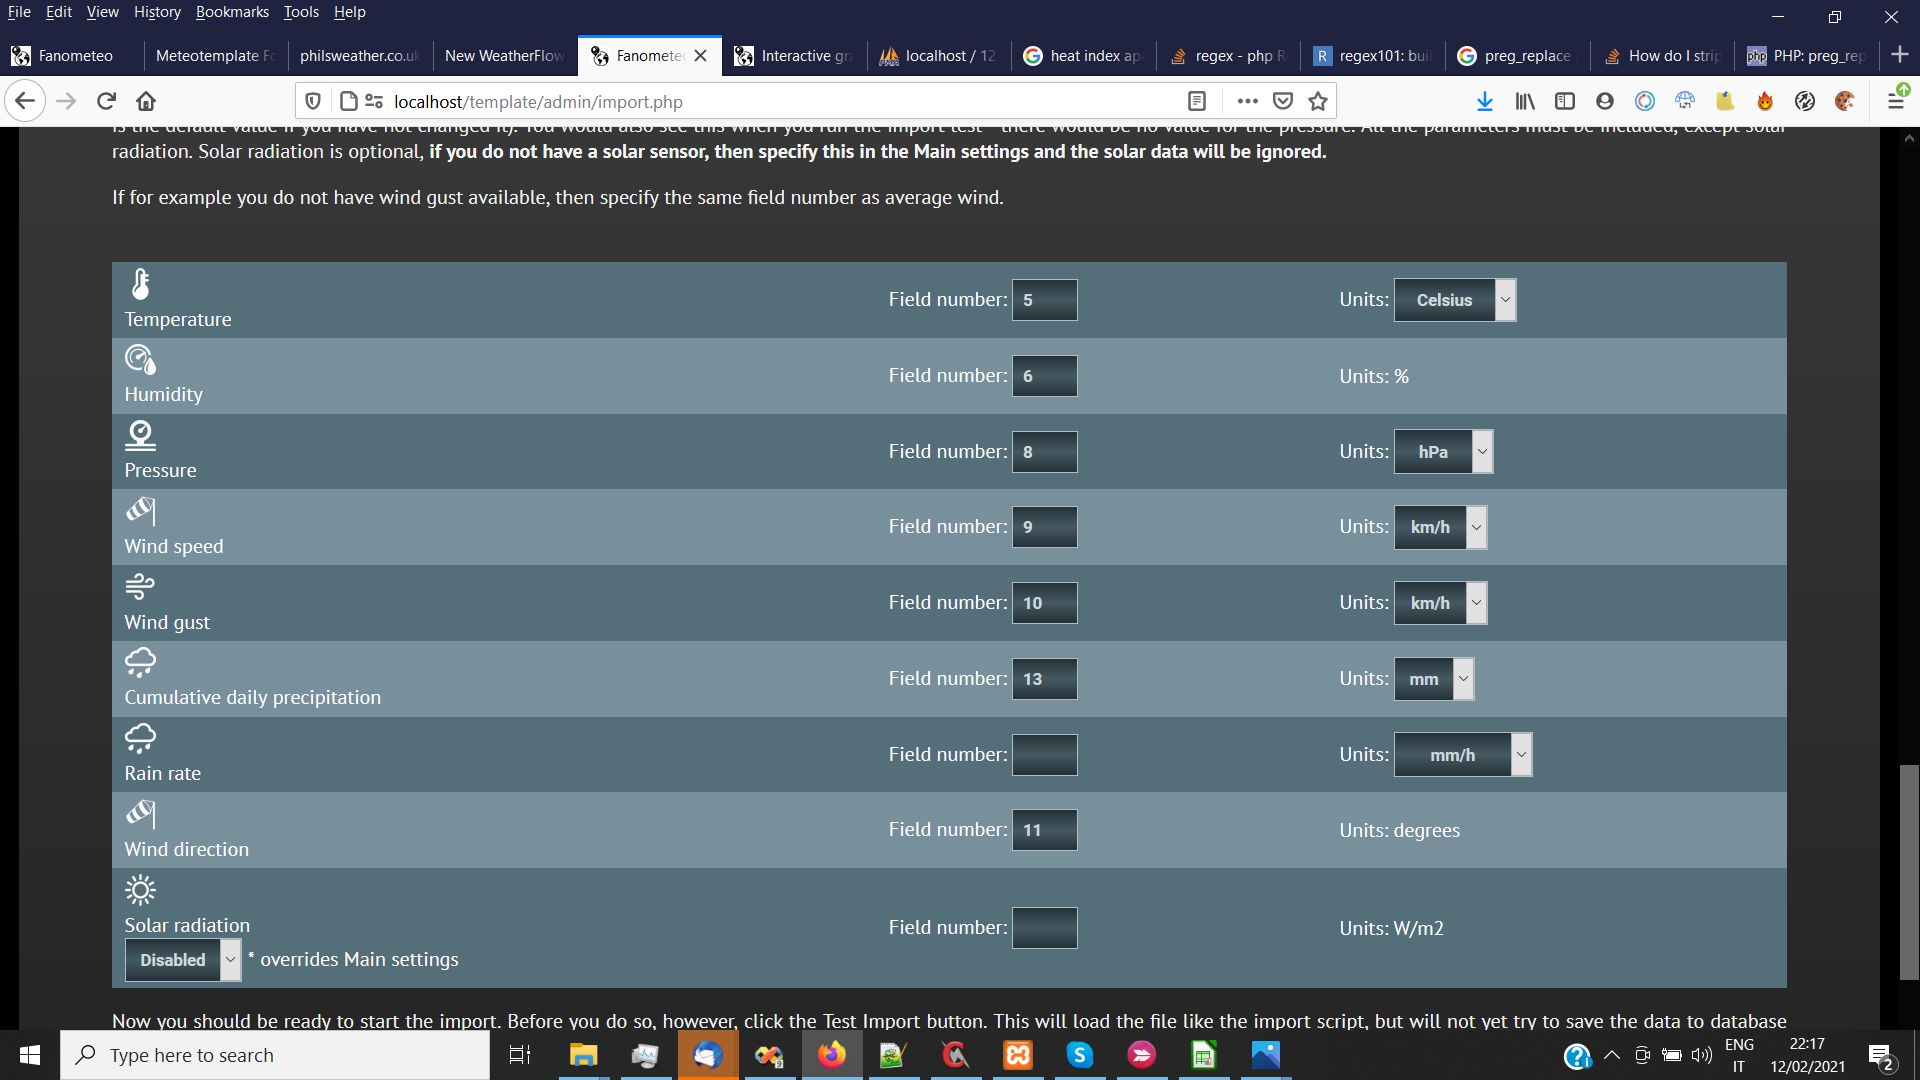Open Firefox downloads arrow icon
Image resolution: width=1920 pixels, height=1080 pixels.
click(x=1485, y=101)
